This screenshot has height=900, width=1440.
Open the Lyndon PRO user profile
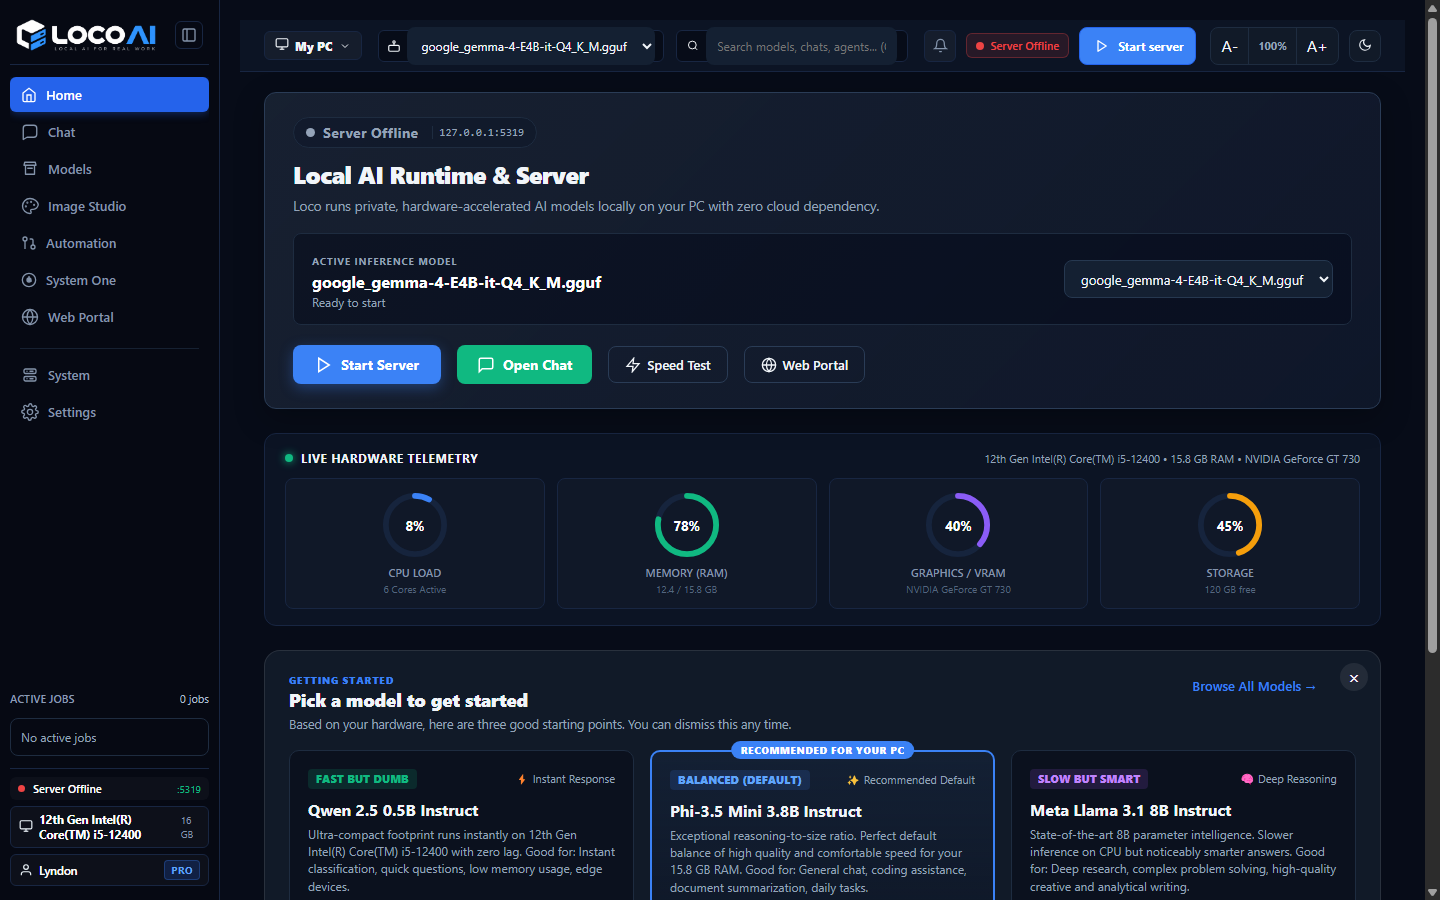click(x=109, y=870)
